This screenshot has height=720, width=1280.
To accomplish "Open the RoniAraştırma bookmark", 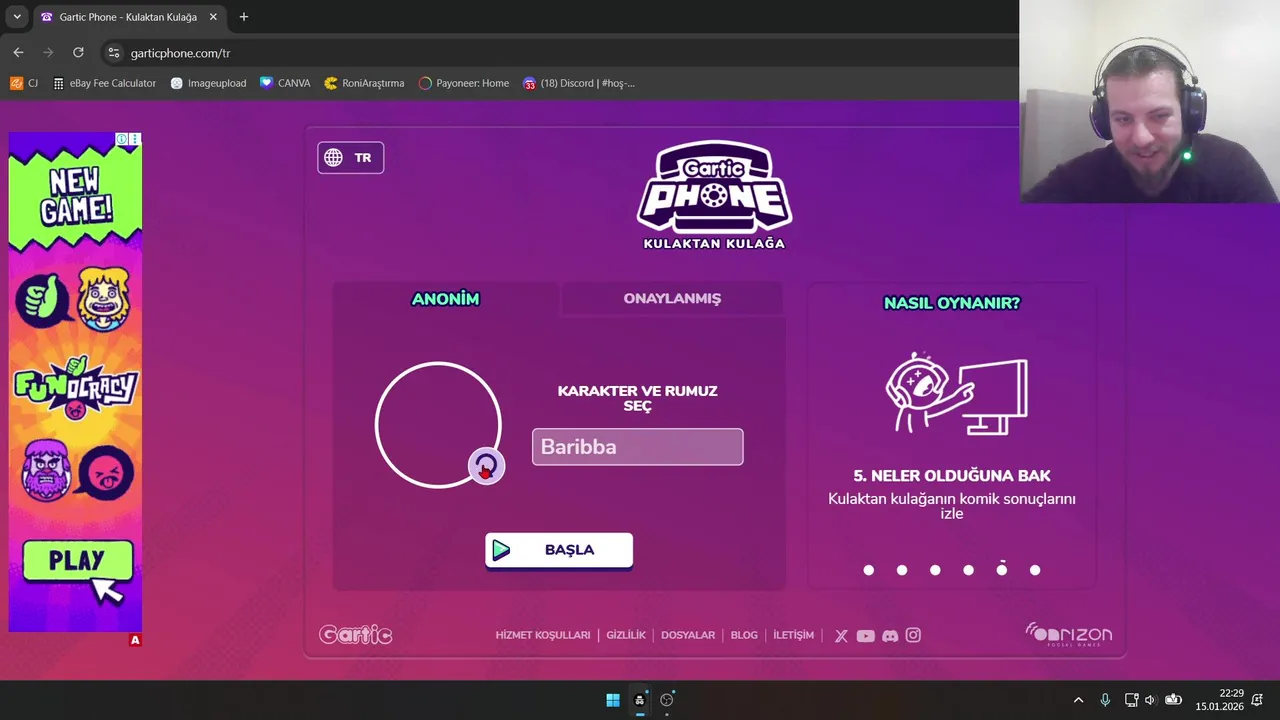I will 364,83.
